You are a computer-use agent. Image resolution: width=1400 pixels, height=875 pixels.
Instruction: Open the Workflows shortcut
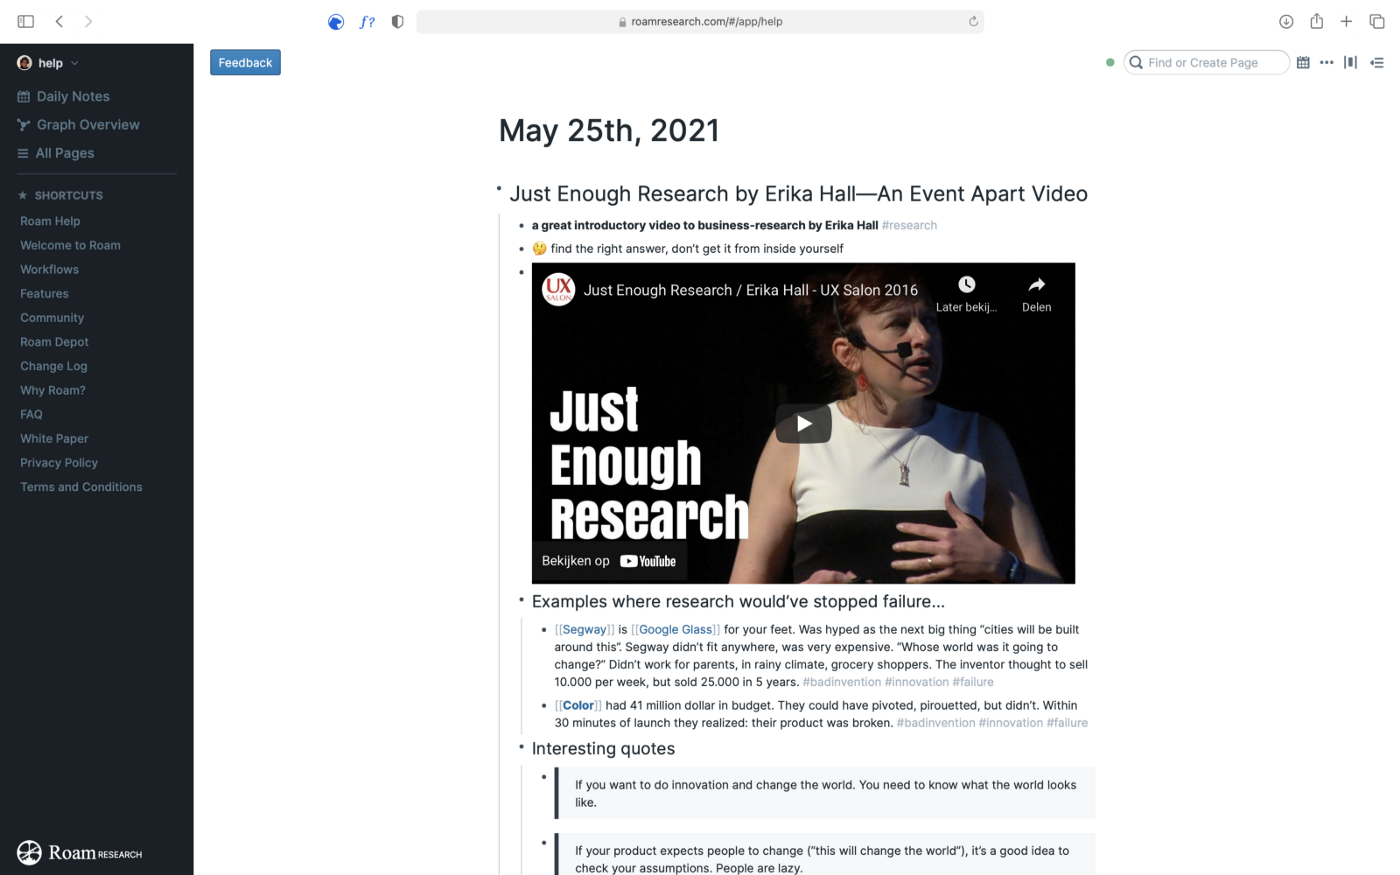point(49,269)
